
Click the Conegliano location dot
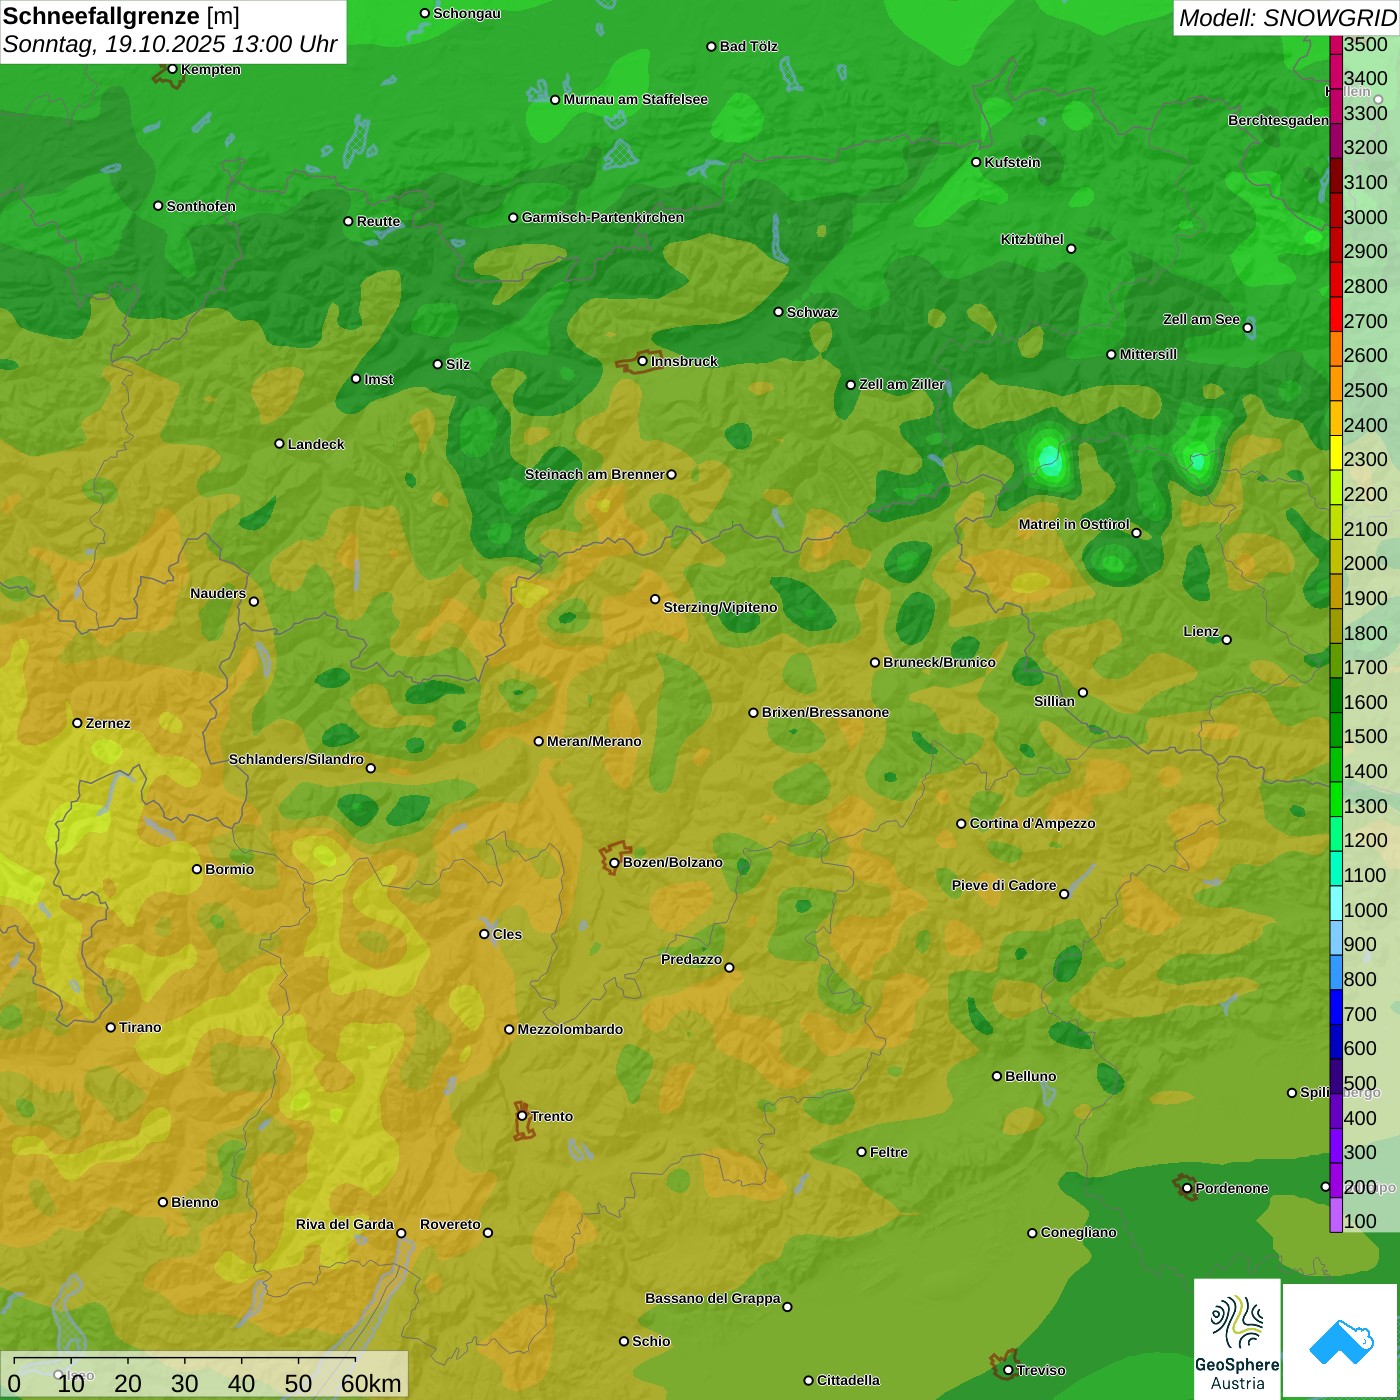point(1032,1232)
